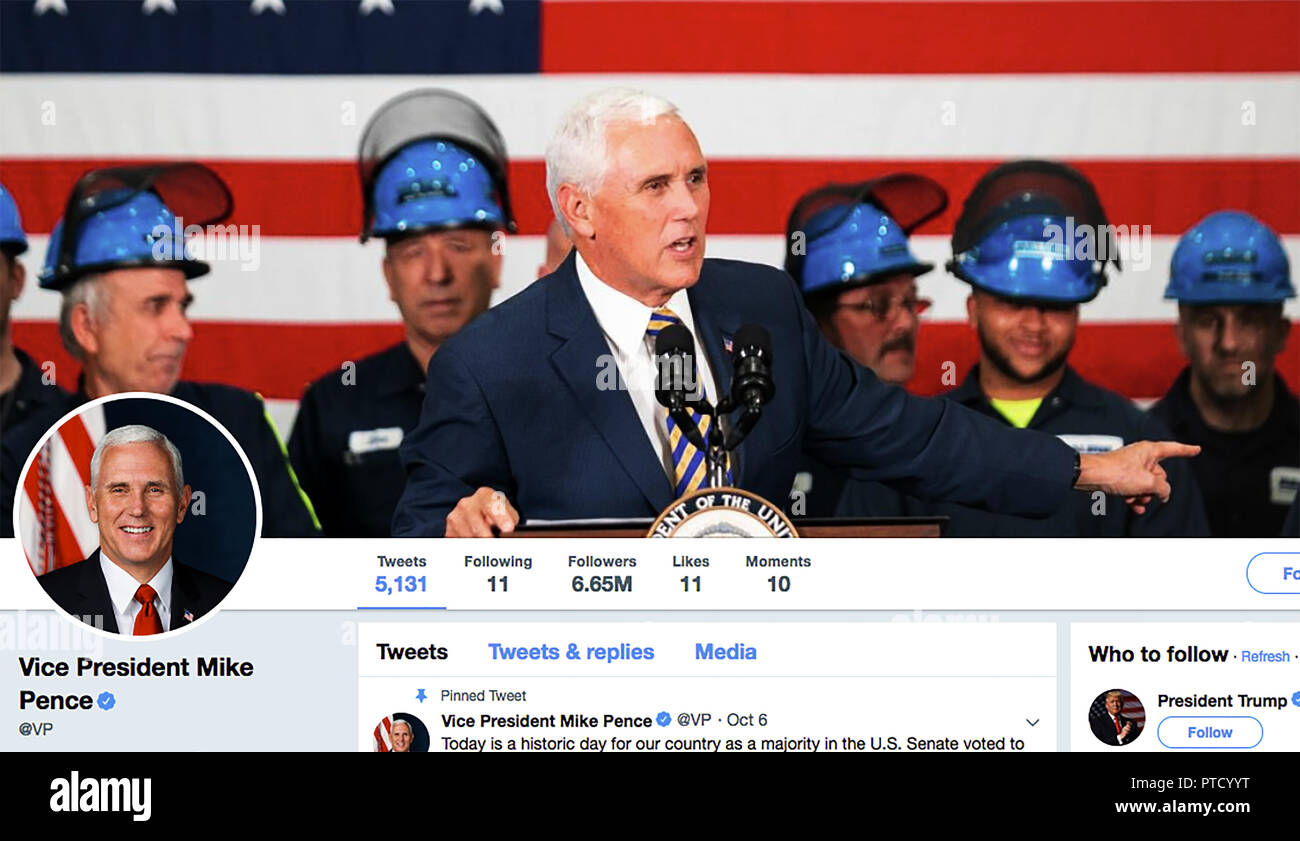The height and width of the screenshot is (841, 1300).
Task: Follow President Trump suggestion
Action: tap(1210, 732)
